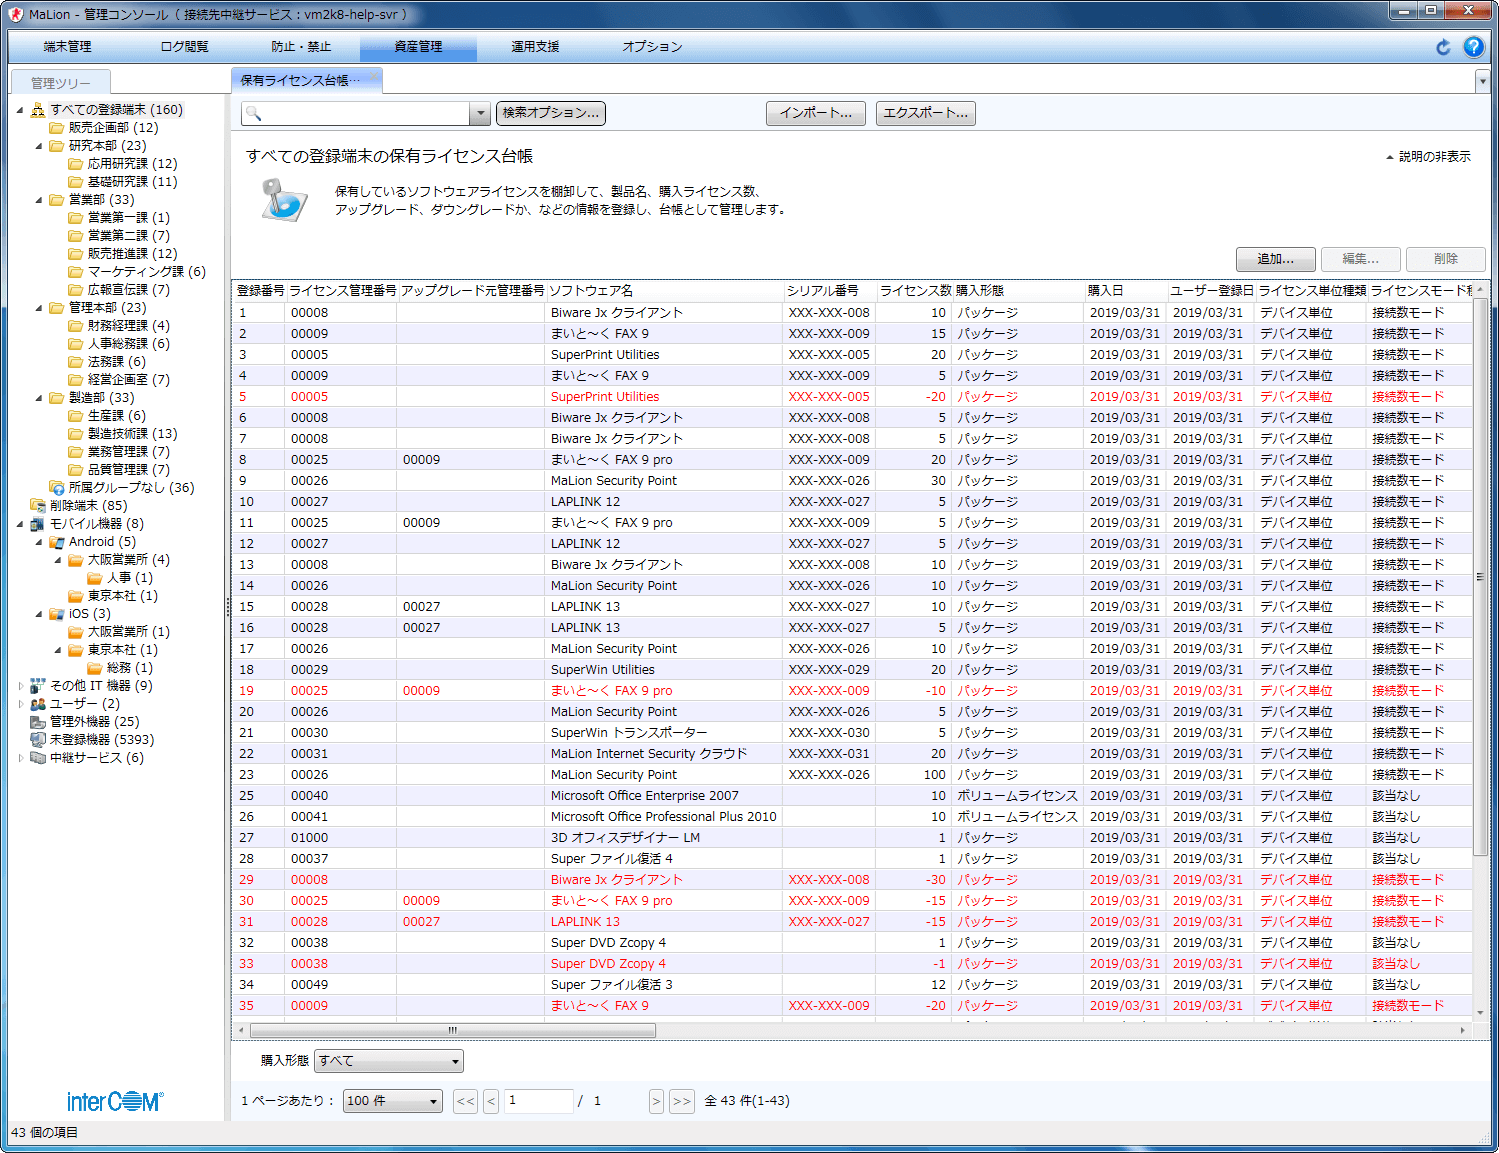Screen dimensions: 1499x1153
Task: Click the 削除端末 folder icon
Action: point(38,506)
